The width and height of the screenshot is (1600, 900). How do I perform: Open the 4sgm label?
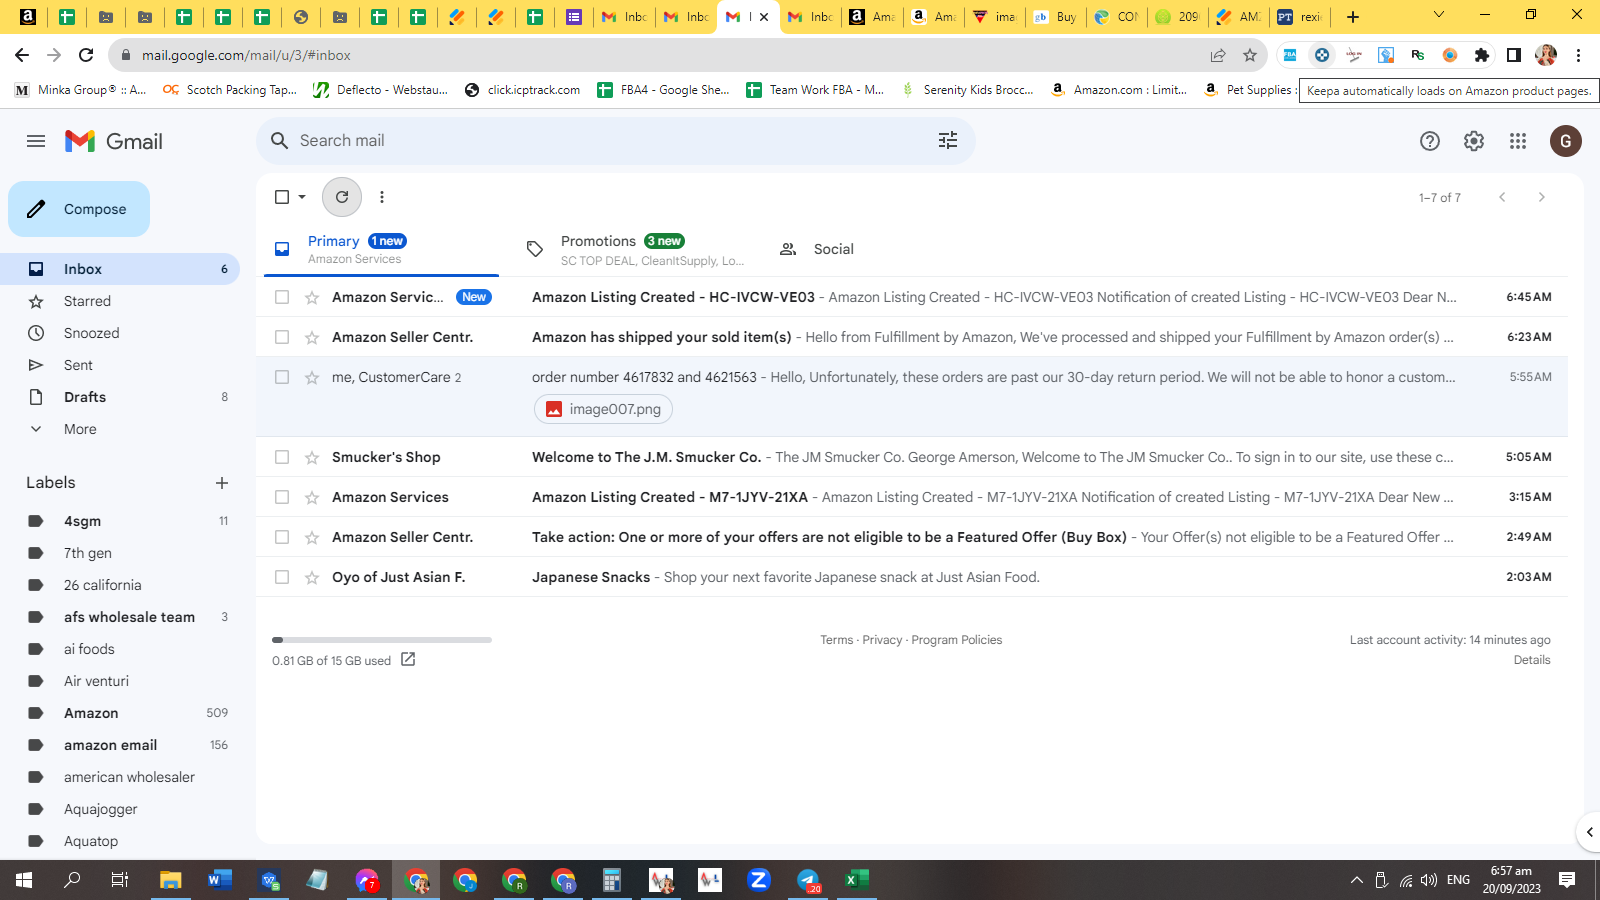click(120, 521)
